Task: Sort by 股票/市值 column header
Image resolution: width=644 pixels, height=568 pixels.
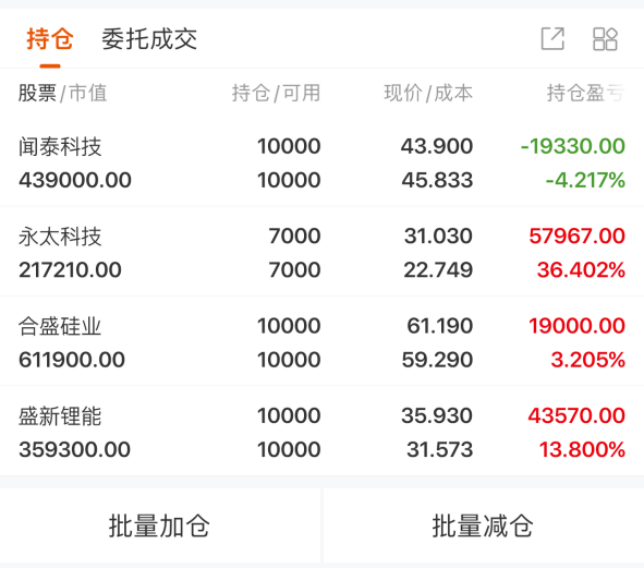Action: point(62,93)
